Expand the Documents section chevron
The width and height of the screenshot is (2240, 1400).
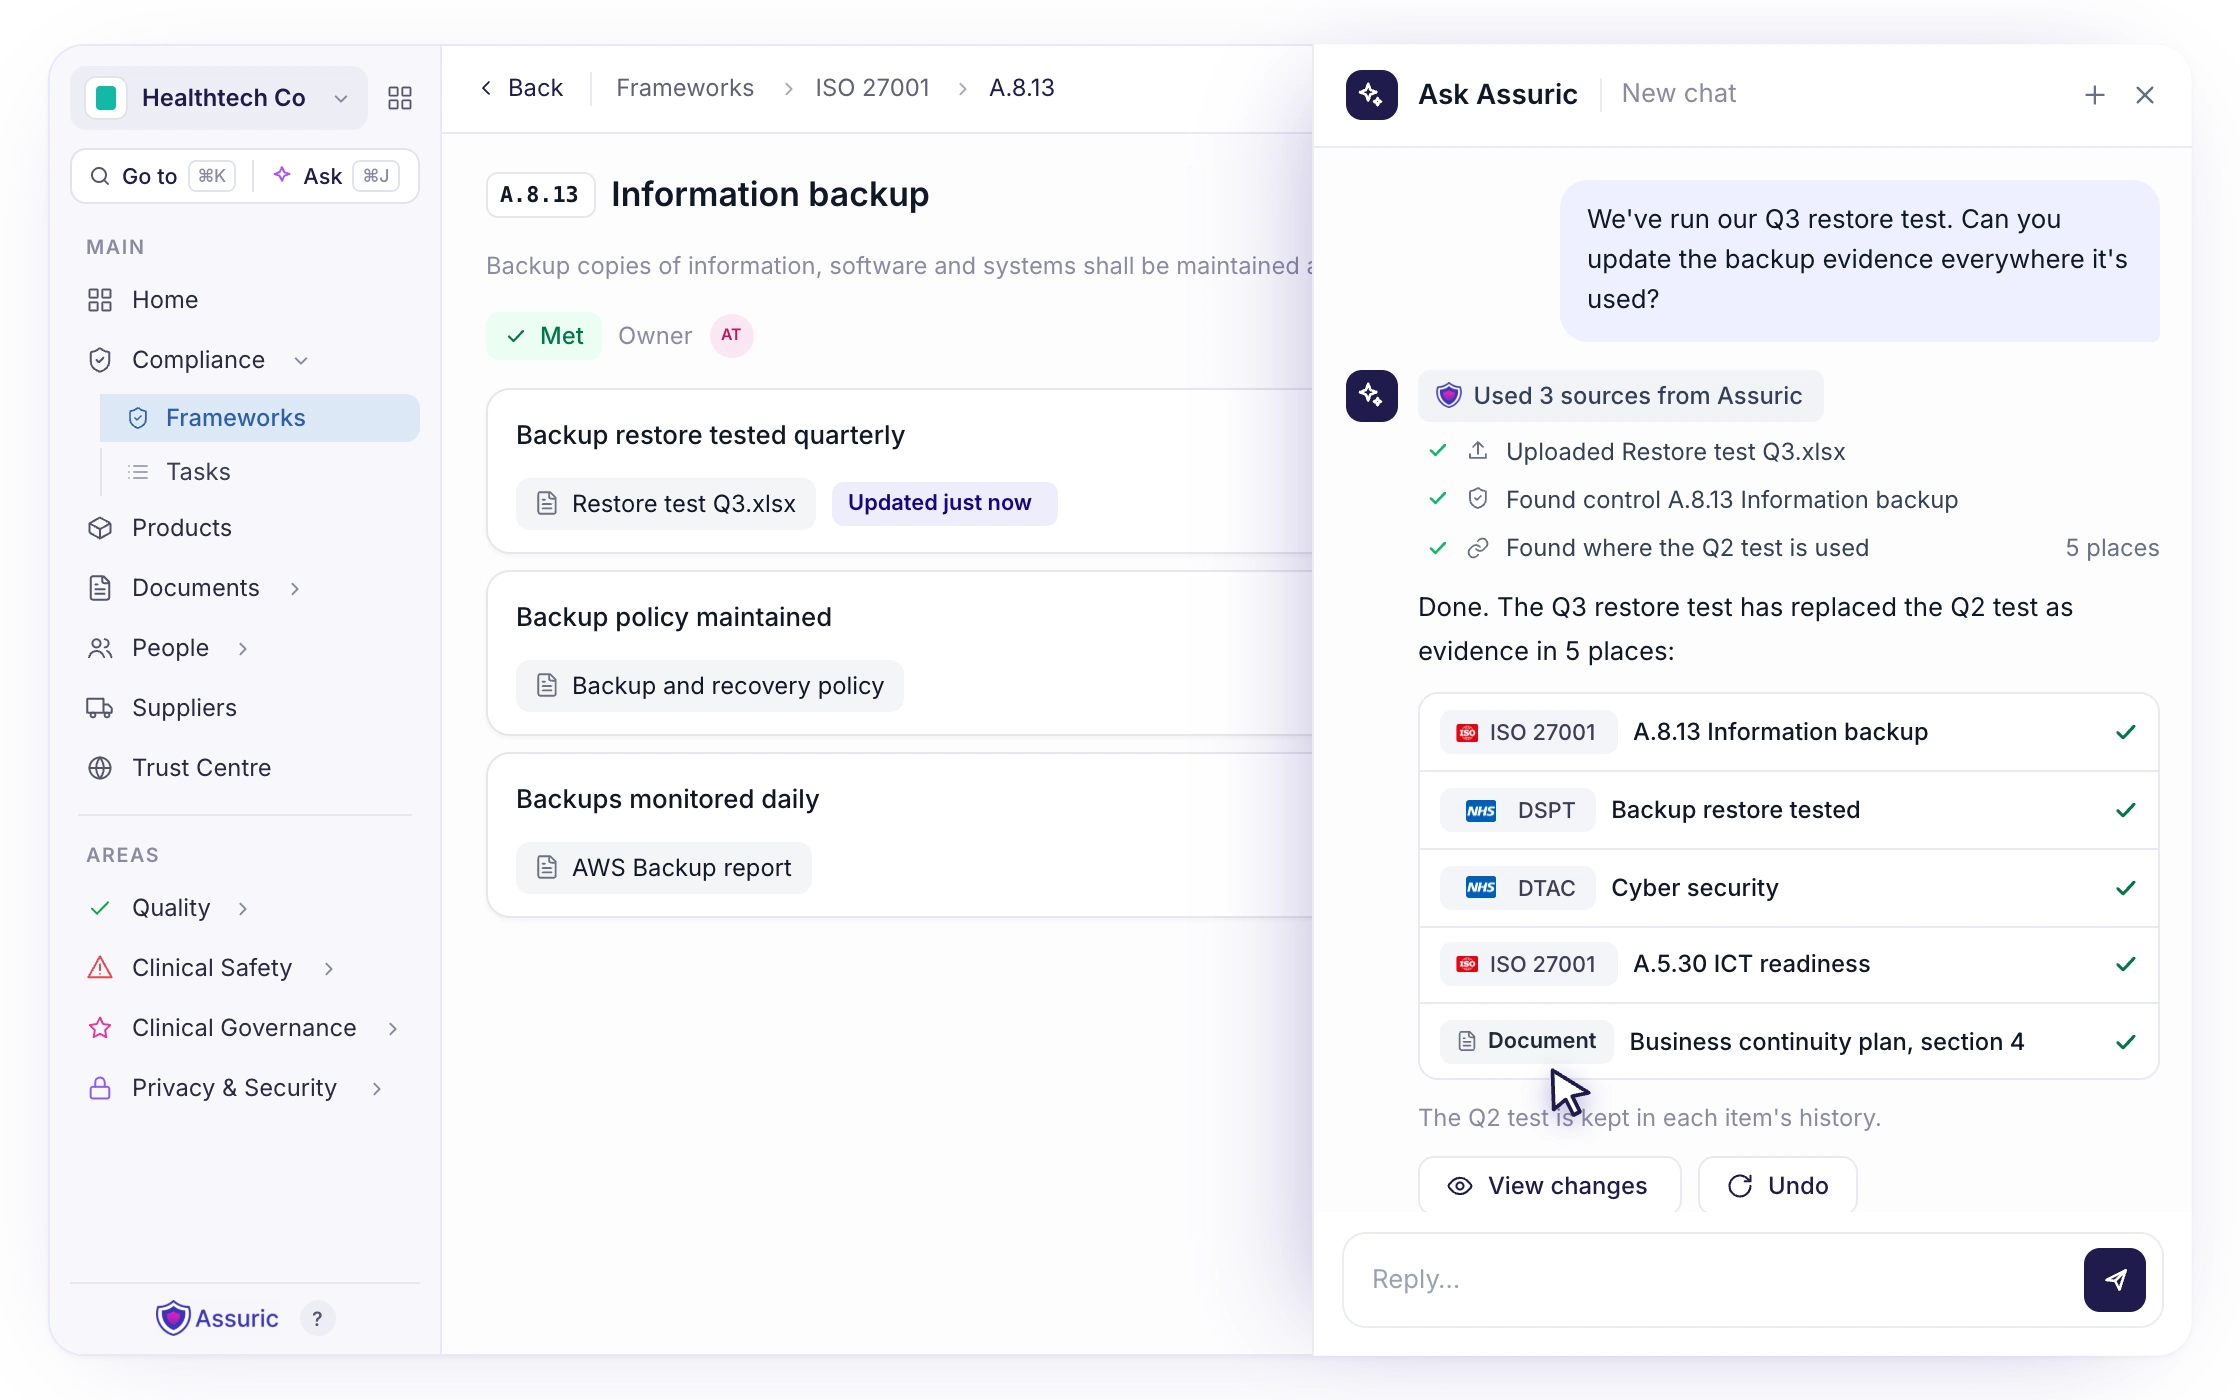[x=295, y=589]
